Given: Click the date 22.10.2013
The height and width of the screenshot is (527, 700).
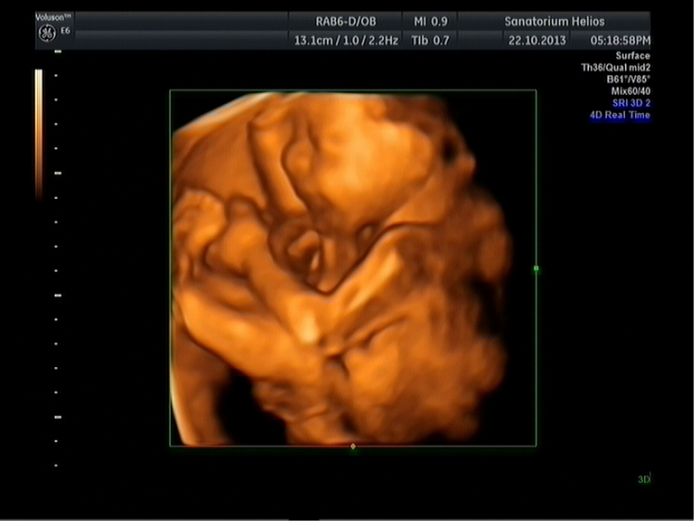Looking at the screenshot, I should 537,40.
